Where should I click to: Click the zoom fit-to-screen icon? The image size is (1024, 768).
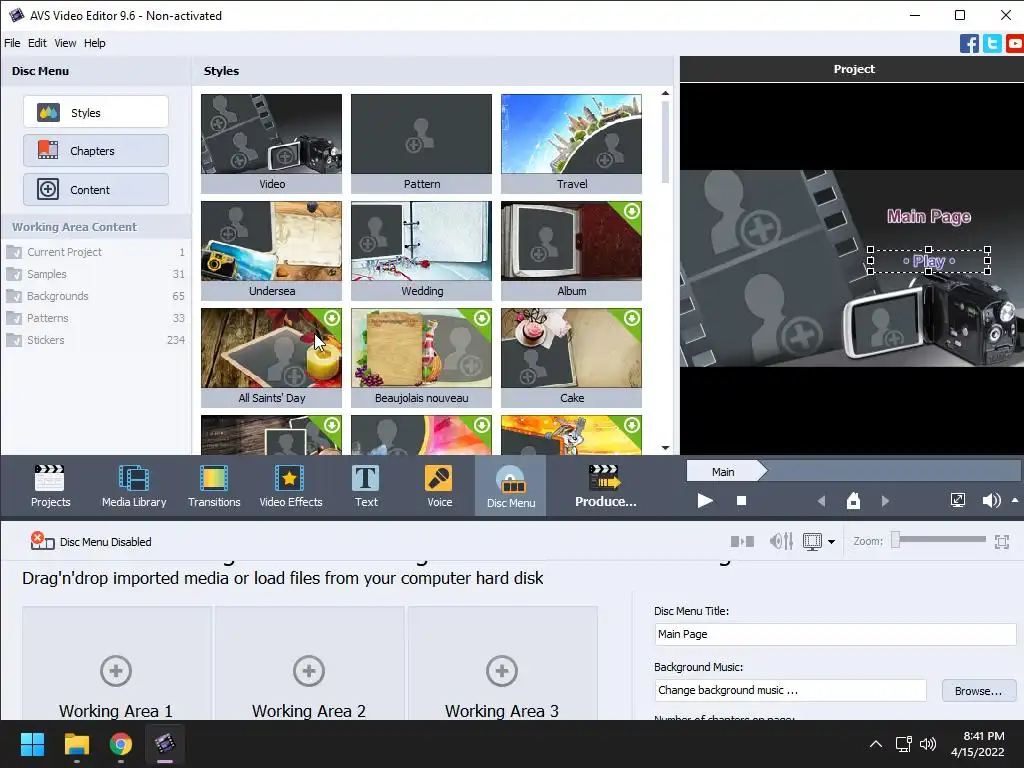(1002, 541)
